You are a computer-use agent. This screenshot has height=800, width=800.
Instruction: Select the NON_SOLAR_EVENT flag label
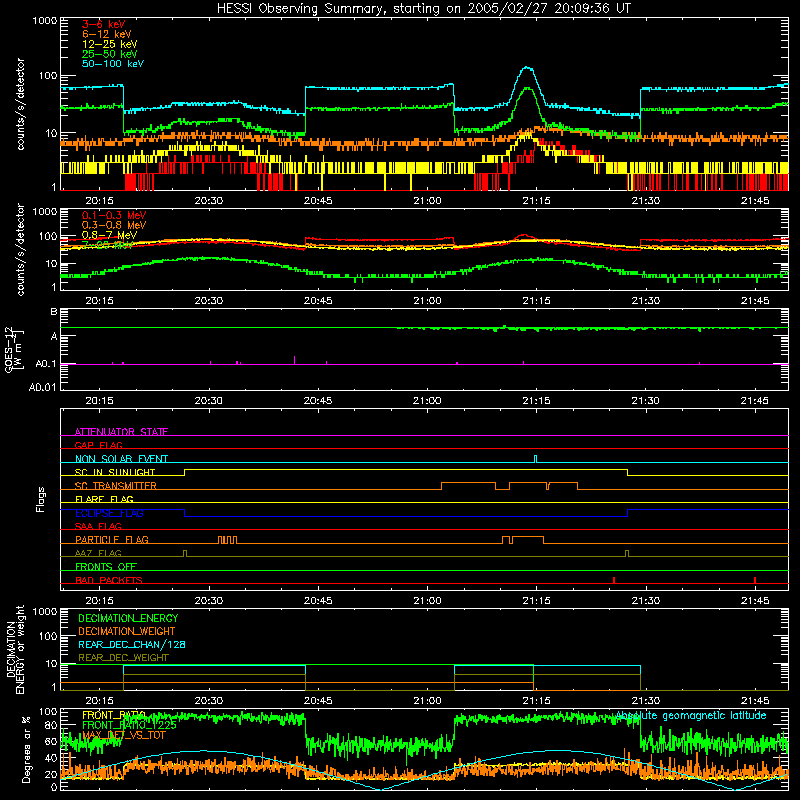click(121, 459)
